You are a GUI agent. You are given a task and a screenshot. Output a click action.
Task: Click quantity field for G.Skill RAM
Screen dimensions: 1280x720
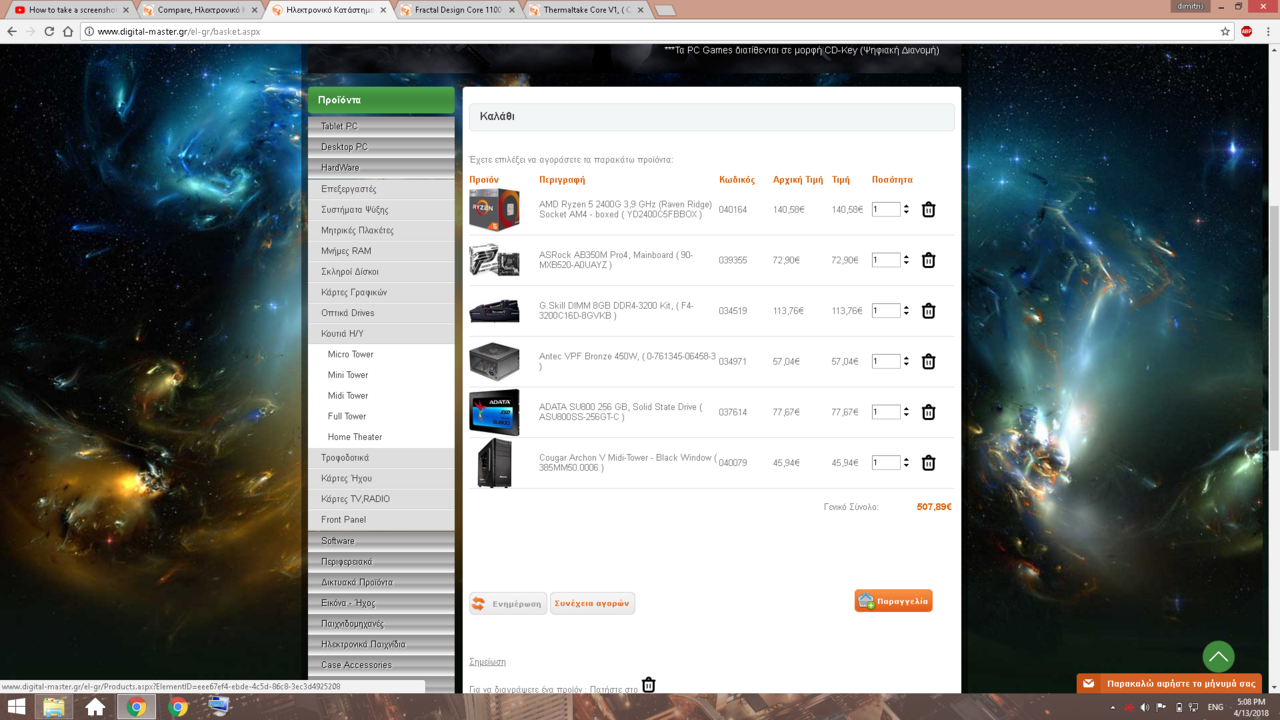pyautogui.click(x=885, y=311)
